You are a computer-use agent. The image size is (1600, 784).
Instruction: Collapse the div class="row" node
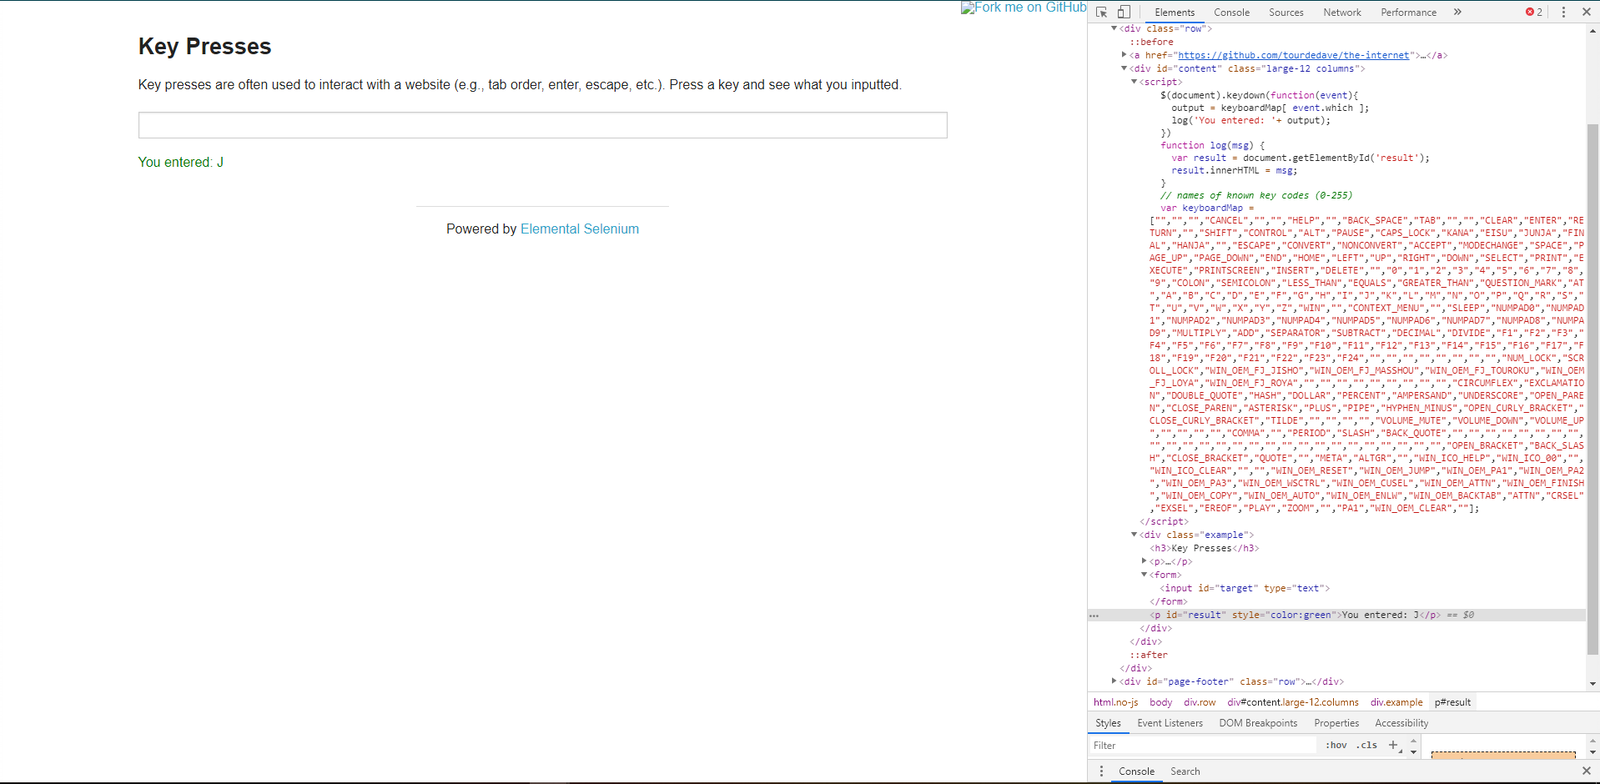[x=1114, y=29]
